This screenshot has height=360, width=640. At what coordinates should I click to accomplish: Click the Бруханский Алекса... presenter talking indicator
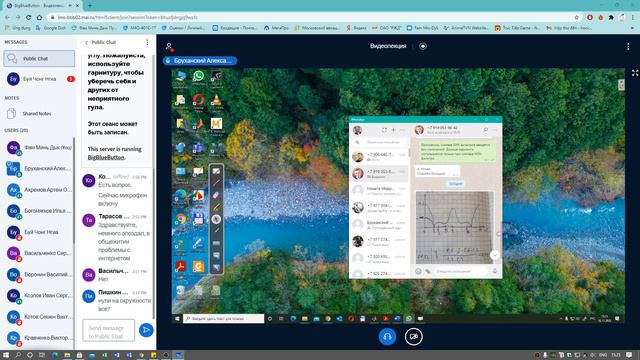click(x=200, y=60)
